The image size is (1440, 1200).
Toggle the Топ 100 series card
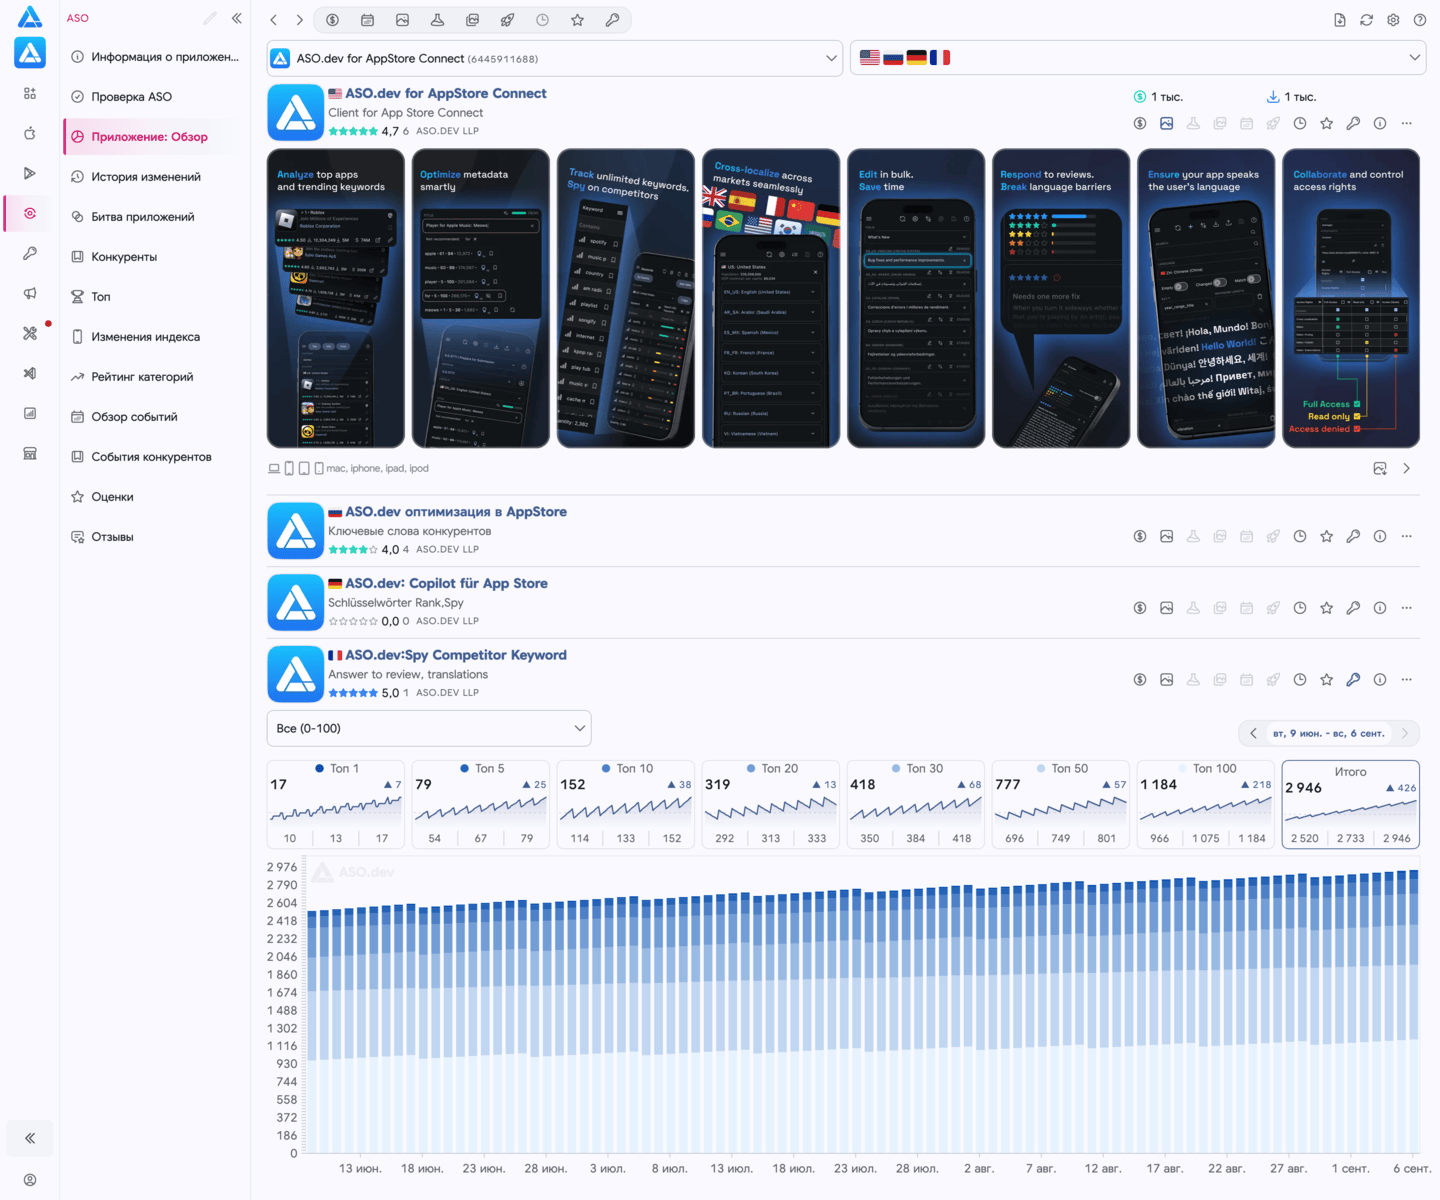point(1206,804)
